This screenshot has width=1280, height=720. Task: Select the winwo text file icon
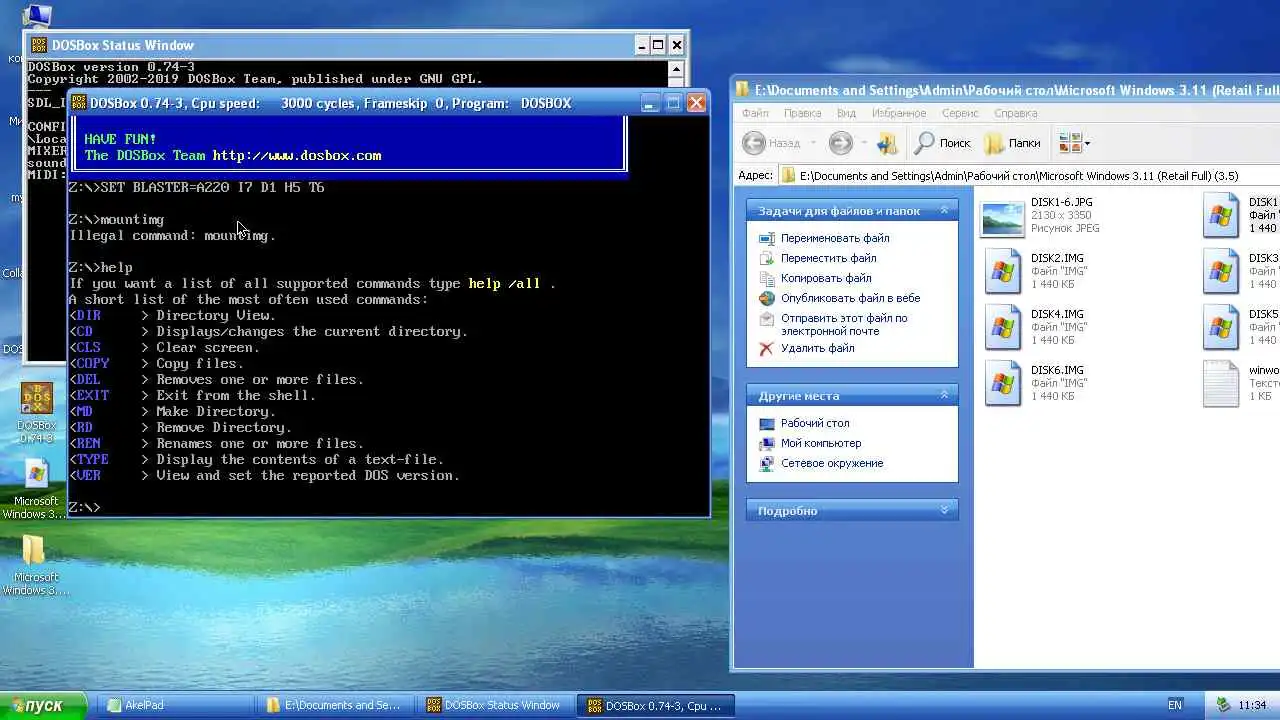[x=1220, y=385]
